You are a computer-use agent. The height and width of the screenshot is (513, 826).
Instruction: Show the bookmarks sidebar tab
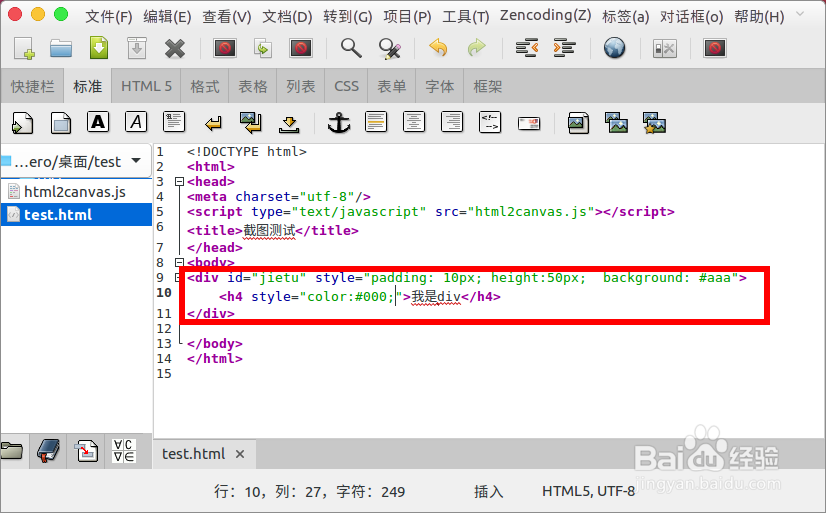[x=48, y=451]
